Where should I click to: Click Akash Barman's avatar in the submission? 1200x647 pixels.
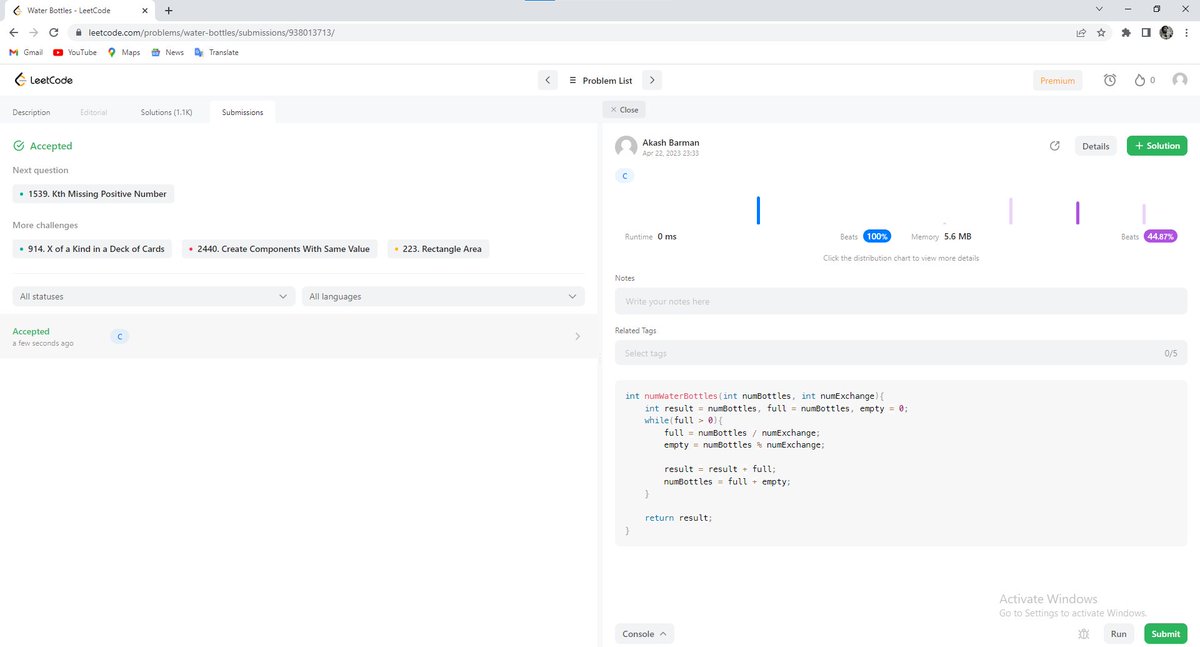coord(626,147)
